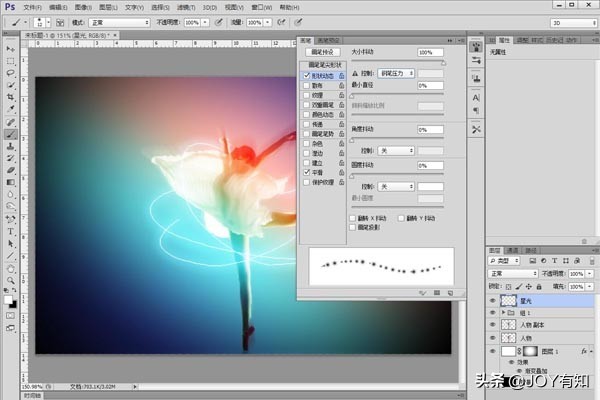
Task: Select the Move tool
Action: click(10, 47)
